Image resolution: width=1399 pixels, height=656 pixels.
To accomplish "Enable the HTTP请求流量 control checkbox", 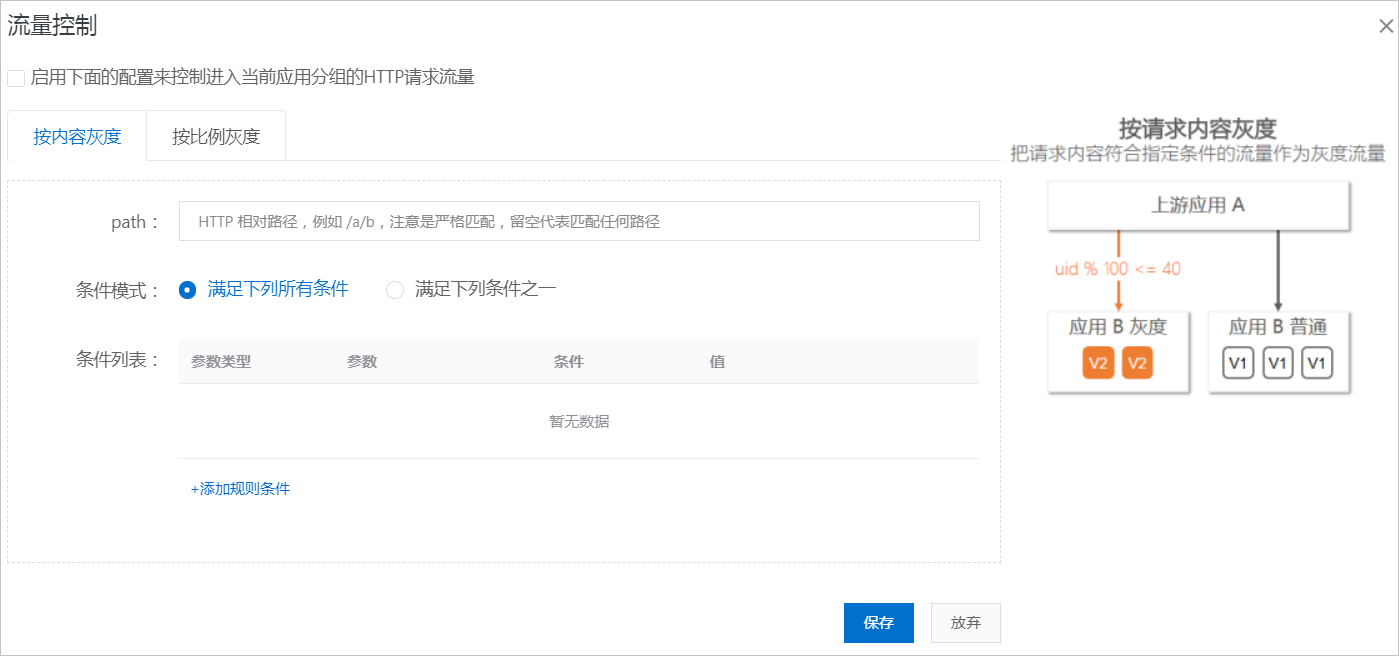I will tap(16, 78).
